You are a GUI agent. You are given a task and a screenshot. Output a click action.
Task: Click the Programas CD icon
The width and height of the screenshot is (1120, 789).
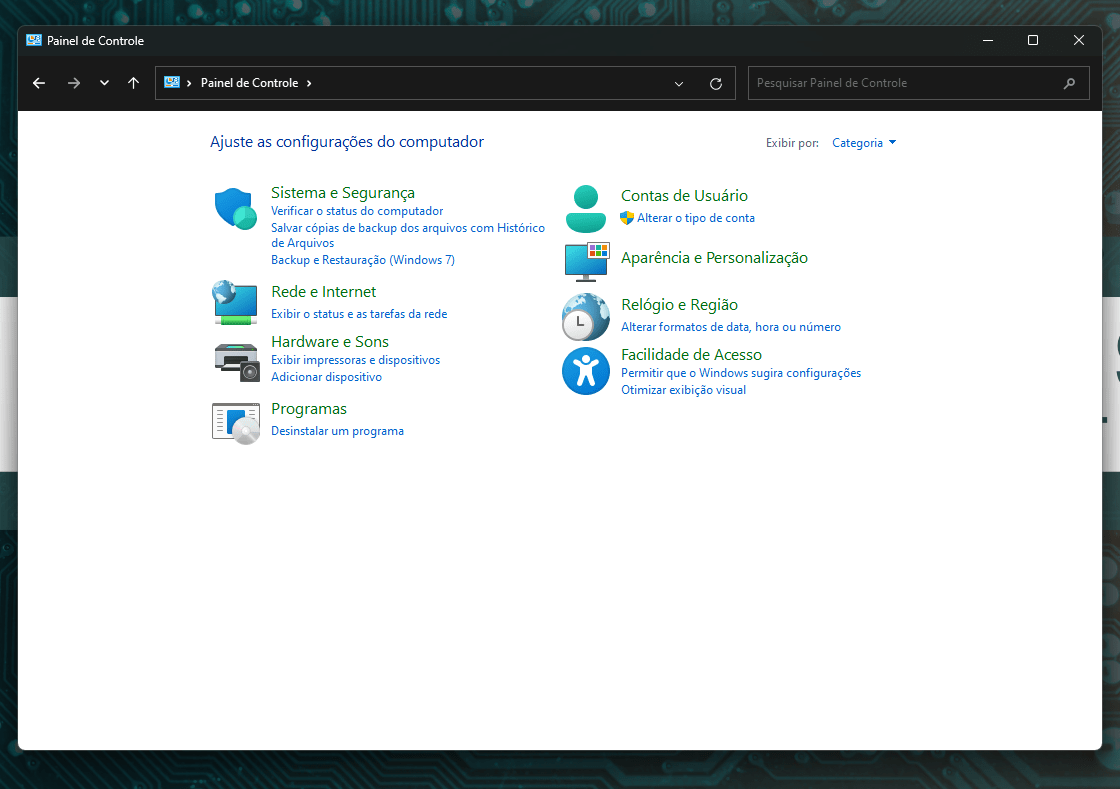click(x=235, y=422)
